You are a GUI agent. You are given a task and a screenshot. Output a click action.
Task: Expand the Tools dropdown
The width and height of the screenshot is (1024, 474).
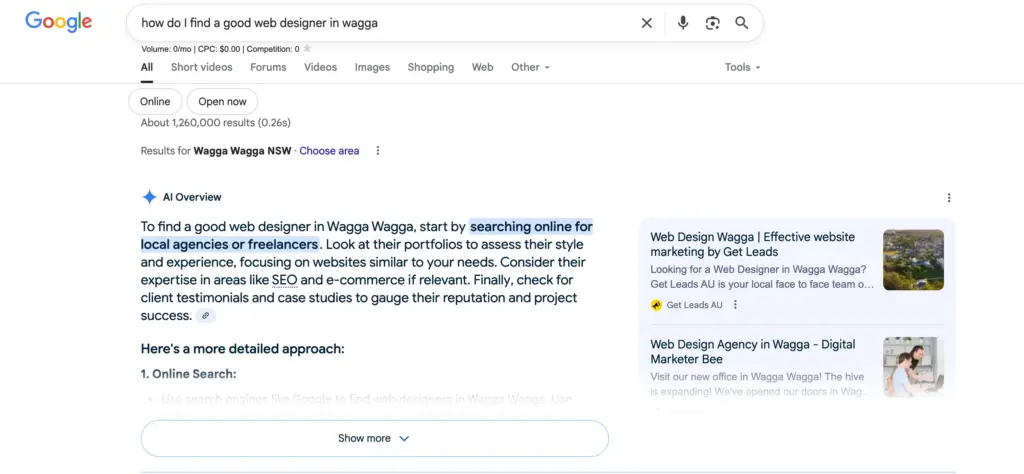coord(743,67)
